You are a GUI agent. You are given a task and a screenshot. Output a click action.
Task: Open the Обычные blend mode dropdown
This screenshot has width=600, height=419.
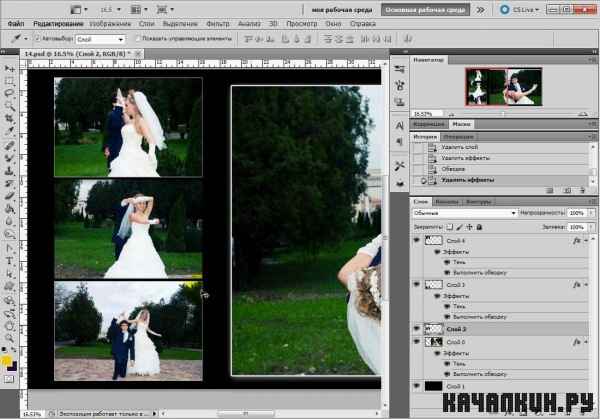click(465, 213)
